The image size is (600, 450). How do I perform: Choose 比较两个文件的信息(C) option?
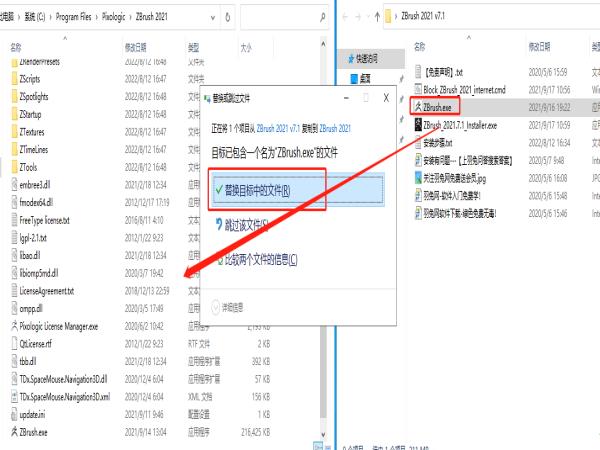click(x=257, y=260)
